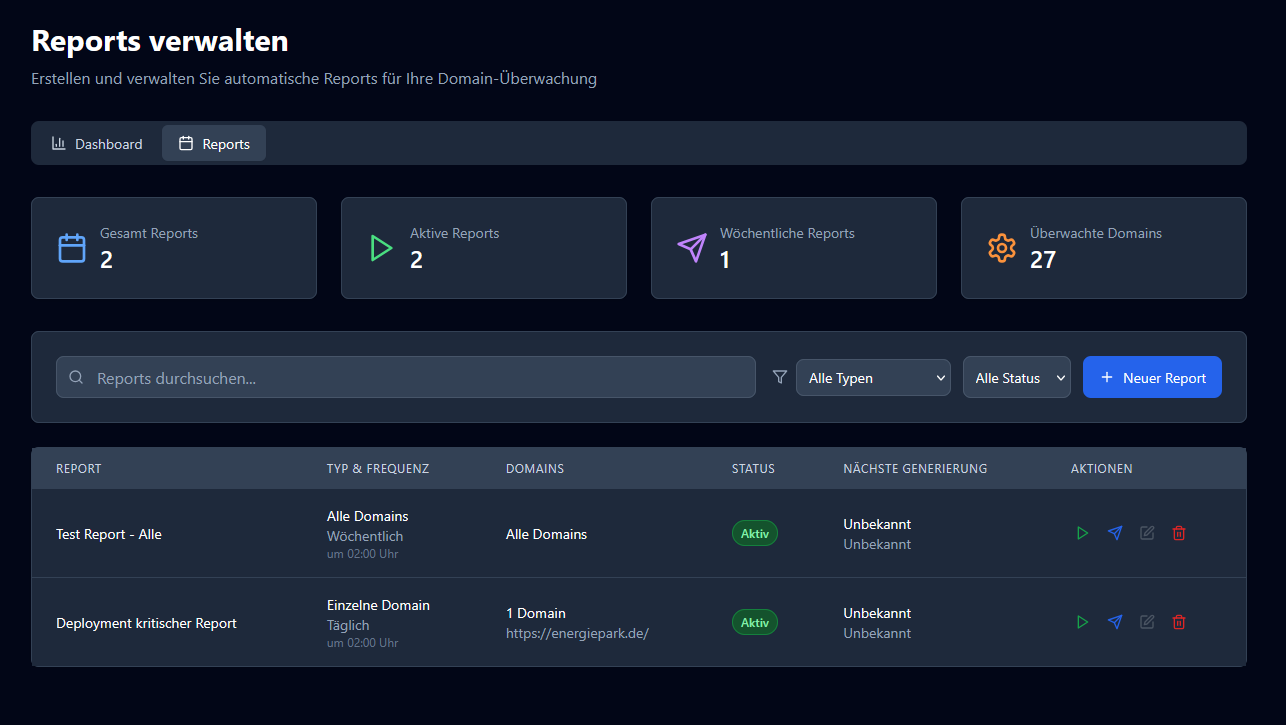Delete Deployment kritischer Report

pos(1179,623)
